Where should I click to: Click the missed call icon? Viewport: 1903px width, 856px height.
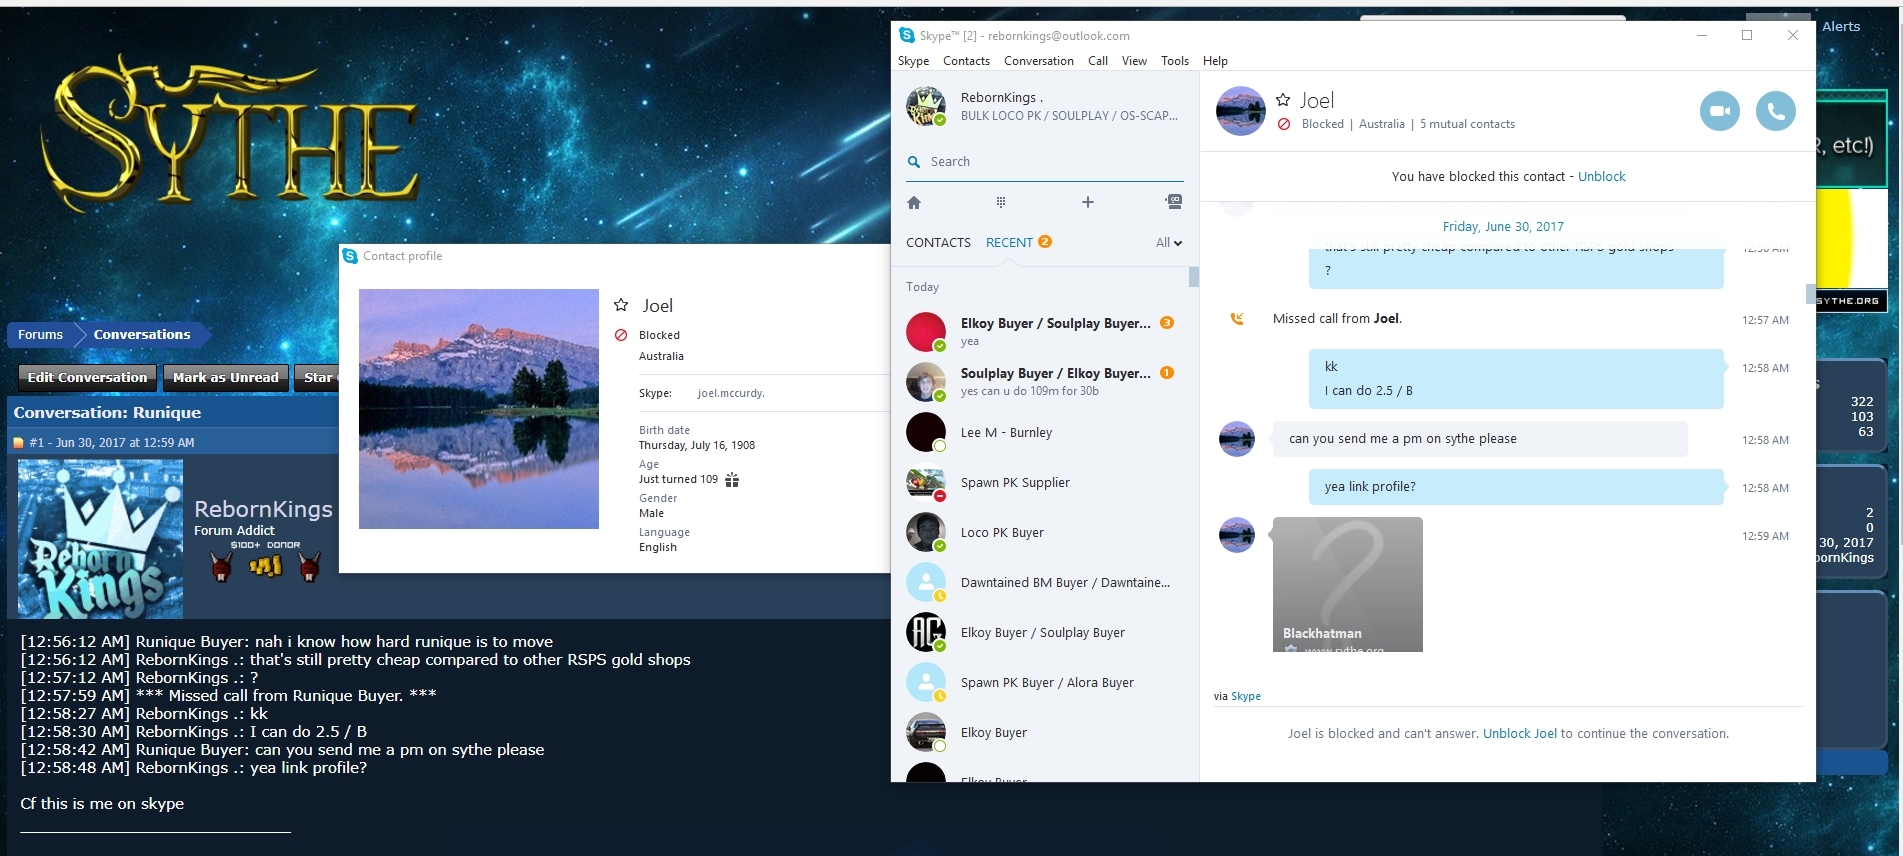(x=1237, y=319)
